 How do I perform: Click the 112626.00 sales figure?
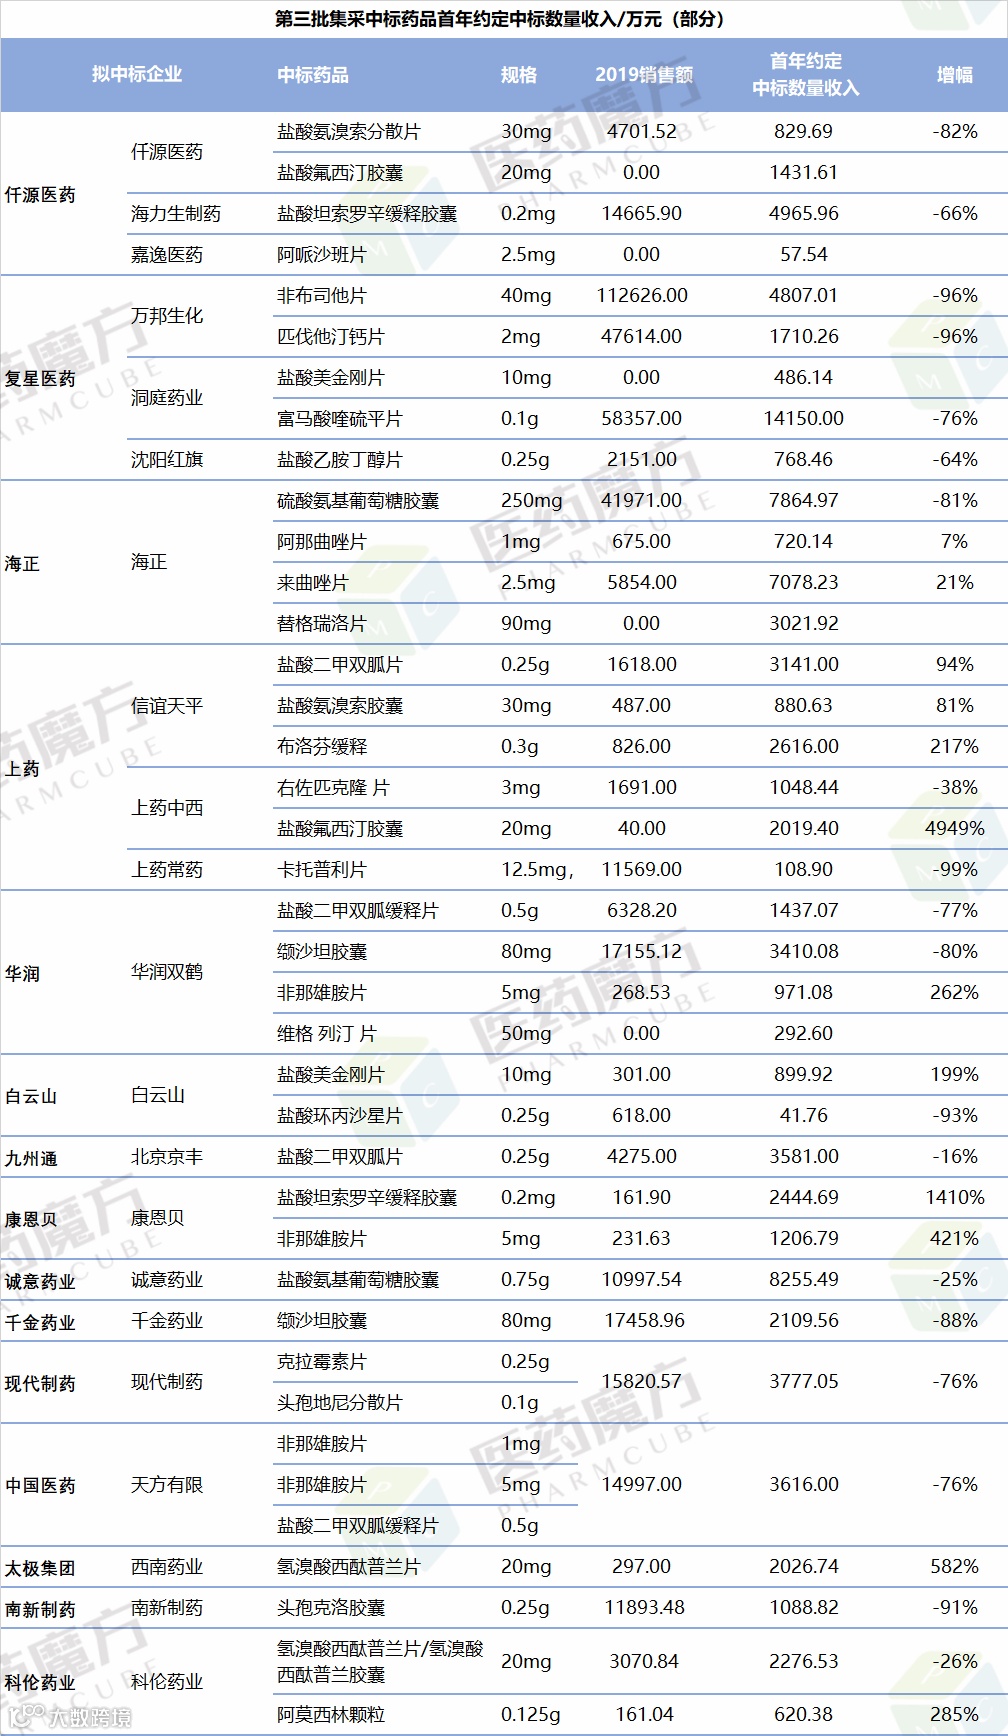[642, 295]
